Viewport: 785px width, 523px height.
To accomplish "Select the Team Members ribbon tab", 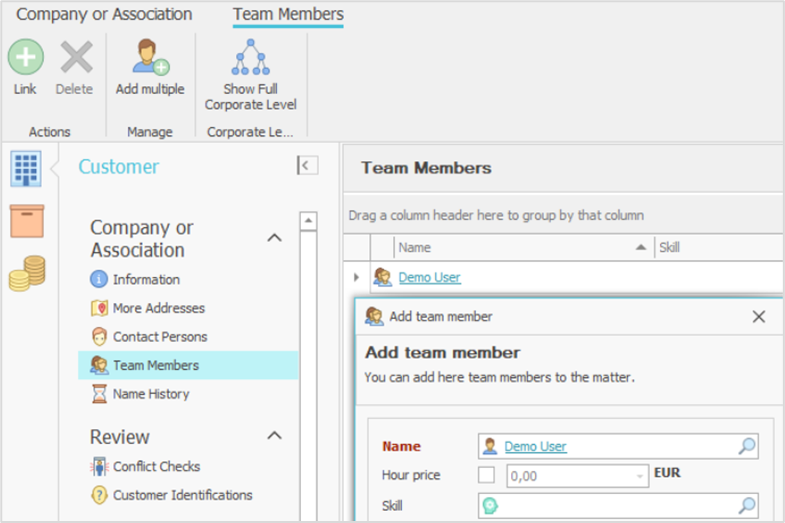I will [x=288, y=14].
